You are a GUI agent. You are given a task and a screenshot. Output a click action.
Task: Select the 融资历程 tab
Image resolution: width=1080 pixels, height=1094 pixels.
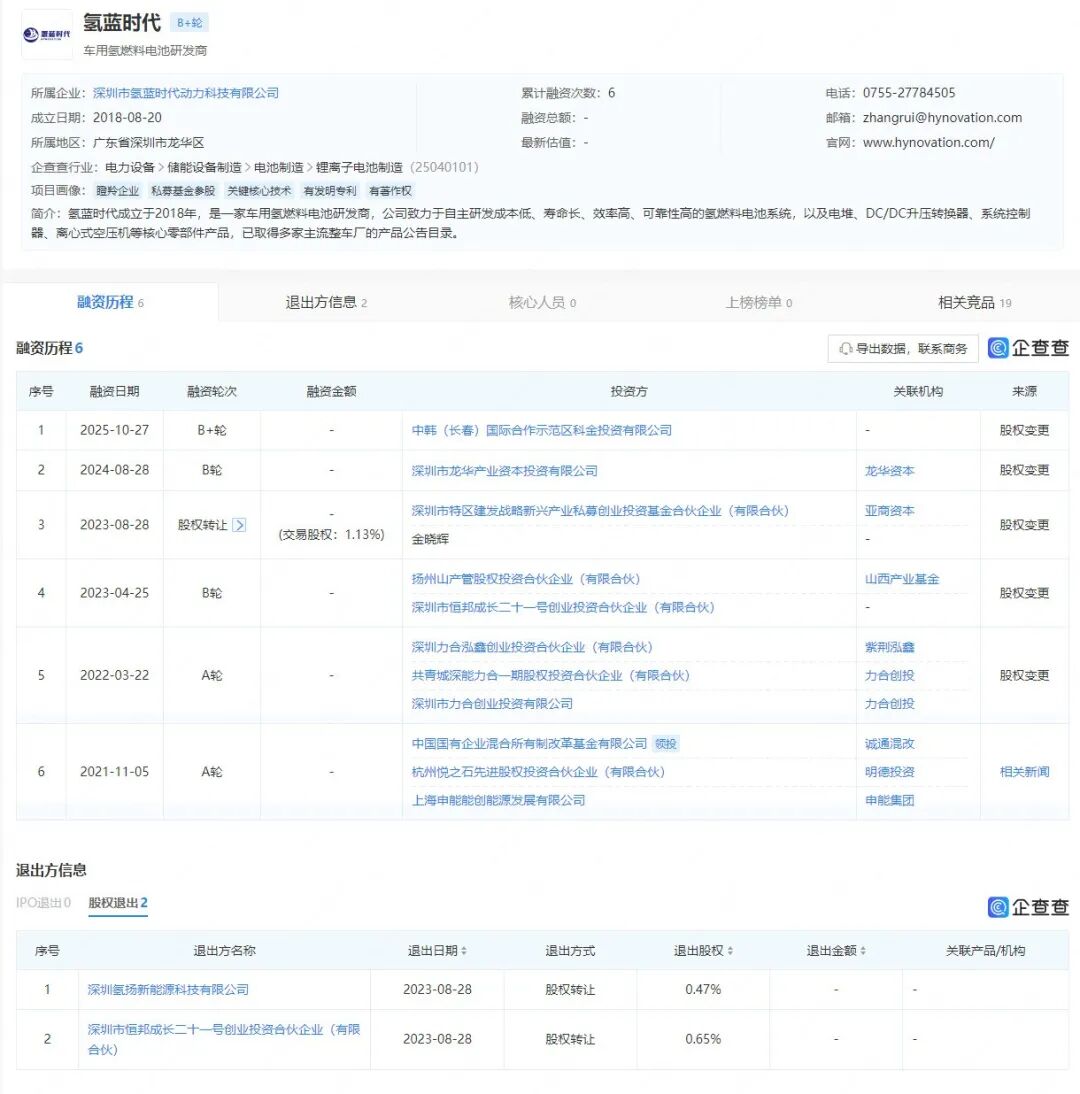coord(110,302)
